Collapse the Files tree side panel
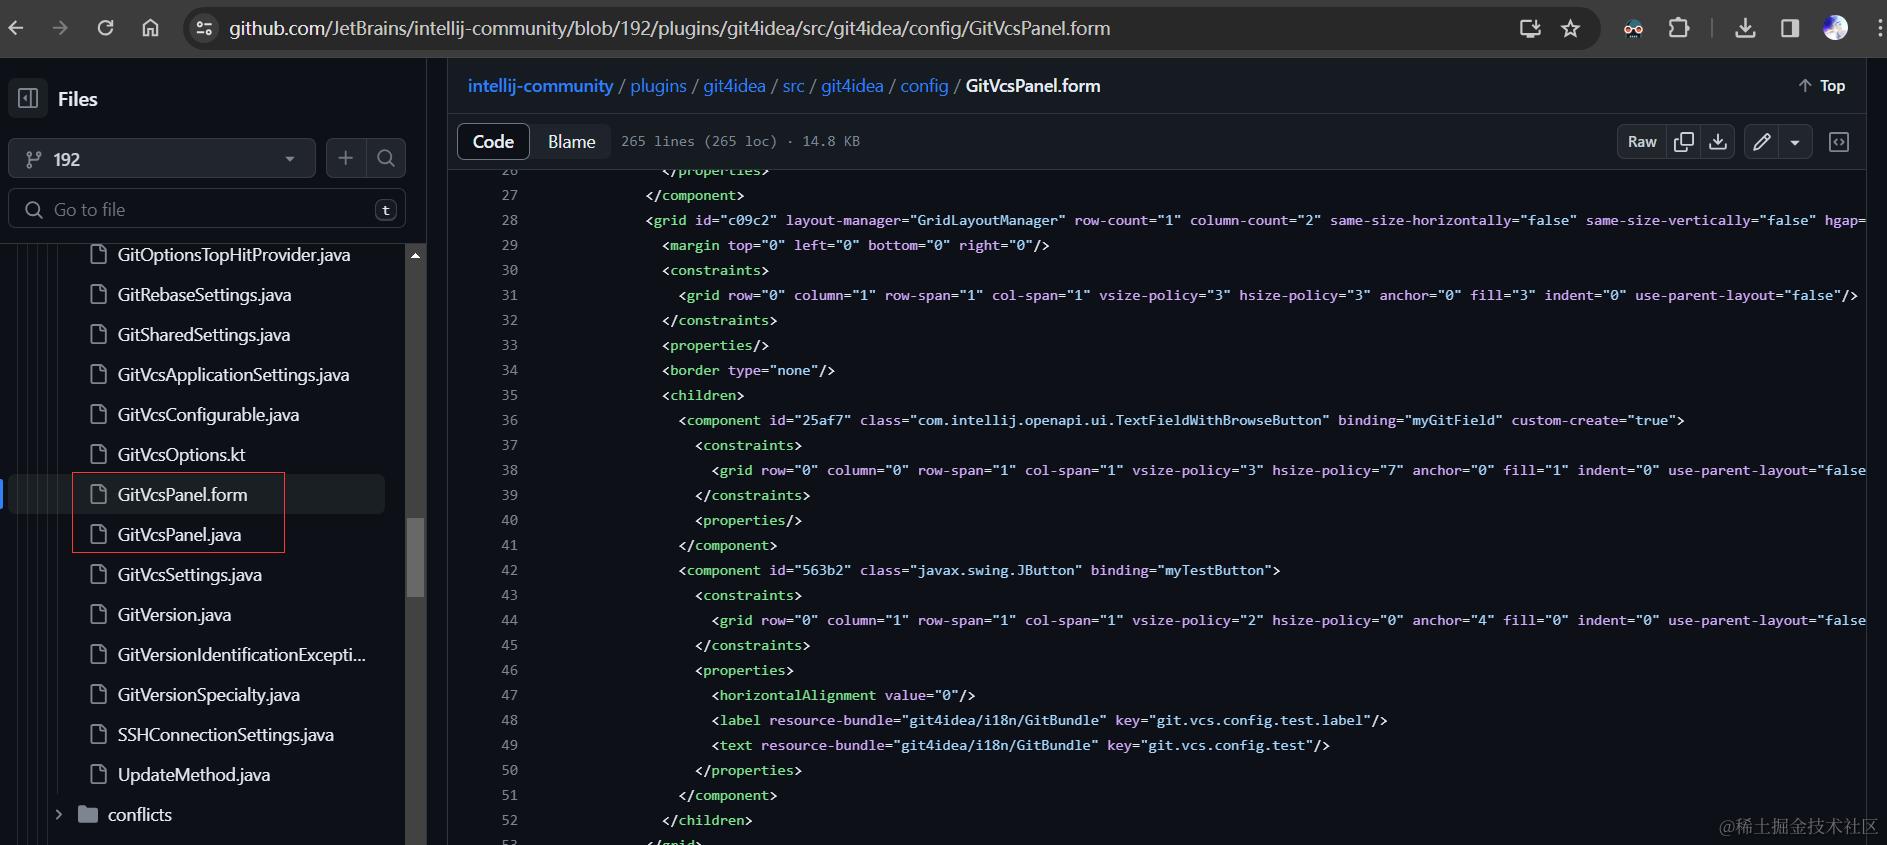The width and height of the screenshot is (1887, 845). 28,98
